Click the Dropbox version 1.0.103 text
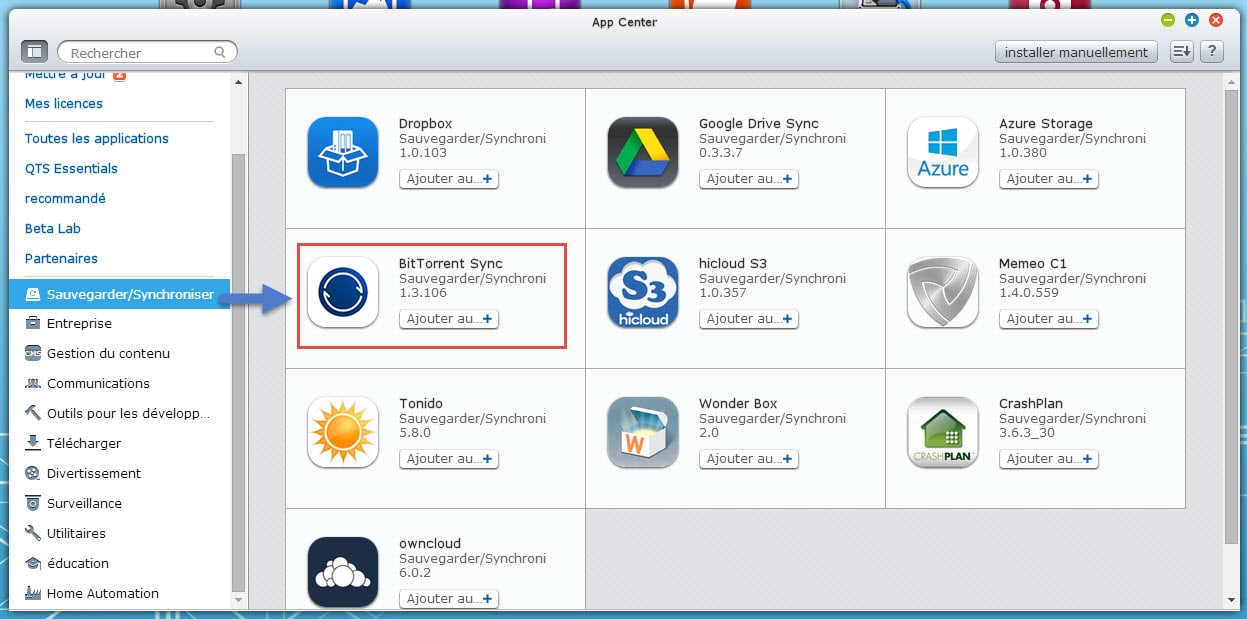This screenshot has width=1247, height=619. click(423, 153)
